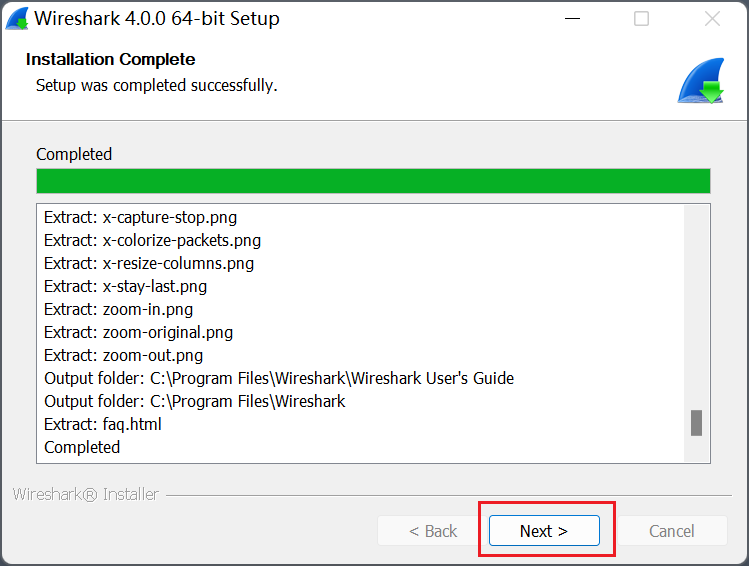Select the 'Extract: zoom-original.png' log entry

(139, 332)
